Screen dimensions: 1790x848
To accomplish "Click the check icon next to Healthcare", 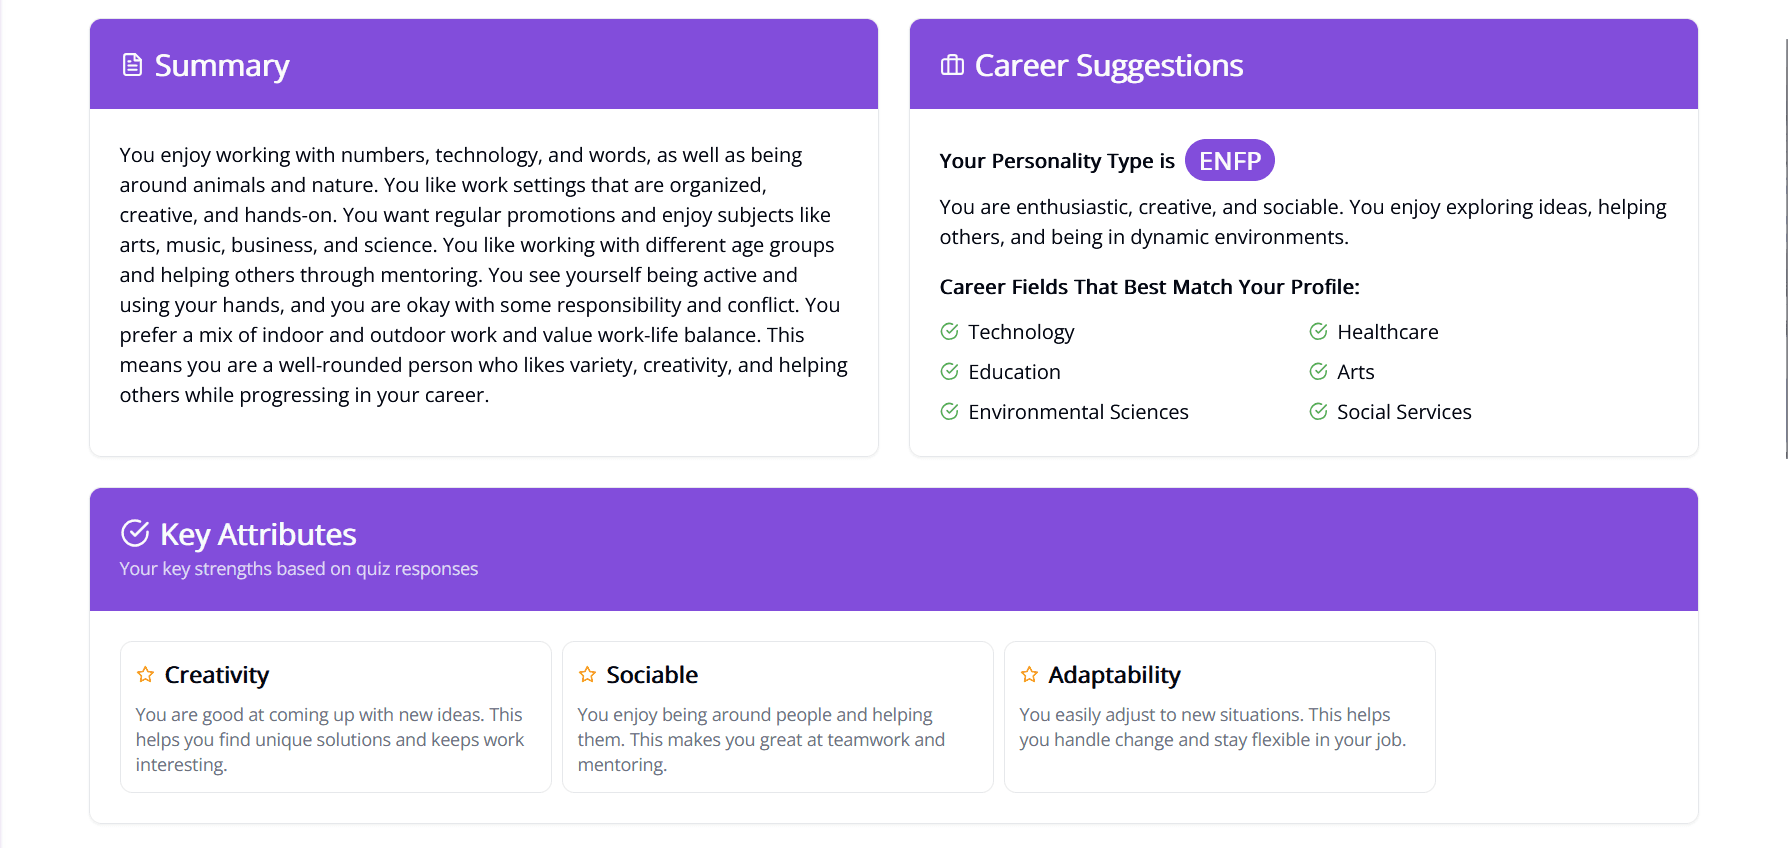I will (1319, 332).
